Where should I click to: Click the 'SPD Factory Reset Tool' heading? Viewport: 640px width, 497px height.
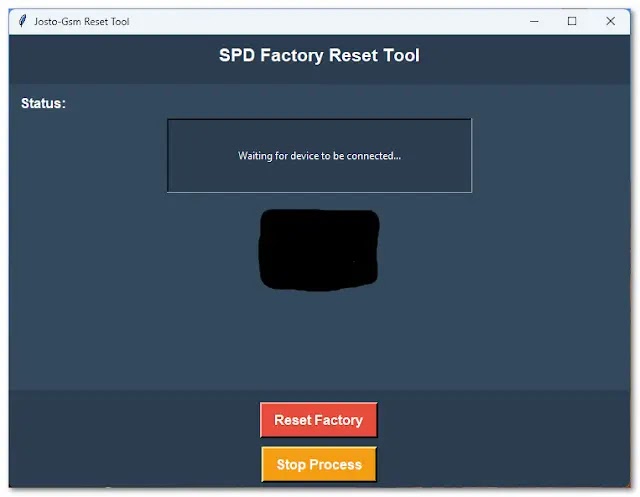(x=319, y=55)
